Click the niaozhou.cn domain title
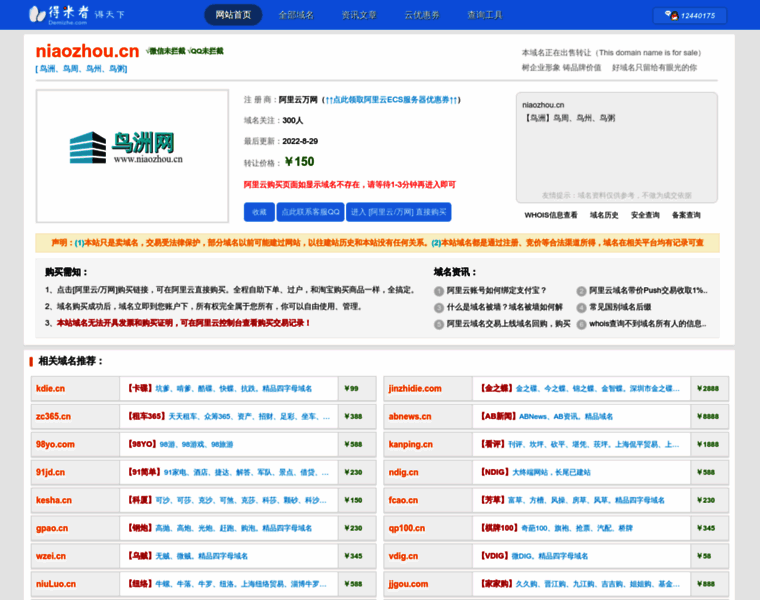 87,51
